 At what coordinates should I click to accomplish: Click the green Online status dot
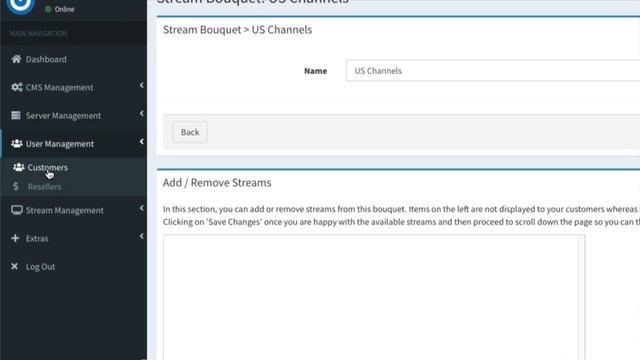click(x=48, y=9)
